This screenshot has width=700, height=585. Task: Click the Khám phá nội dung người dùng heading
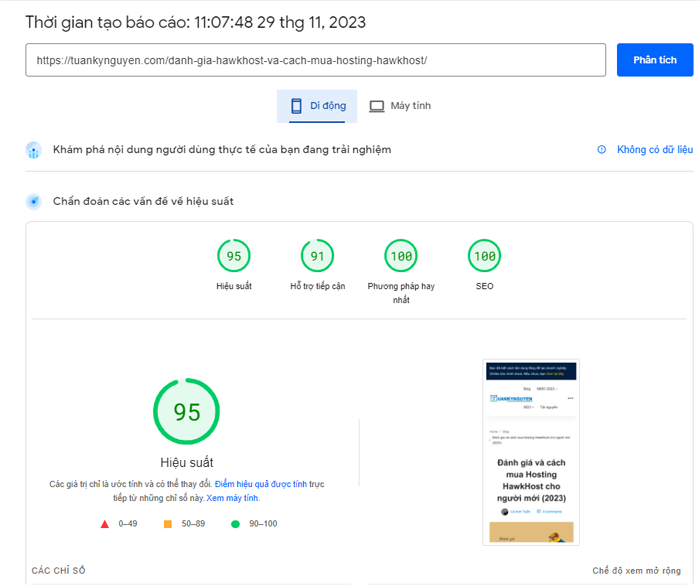(x=222, y=150)
